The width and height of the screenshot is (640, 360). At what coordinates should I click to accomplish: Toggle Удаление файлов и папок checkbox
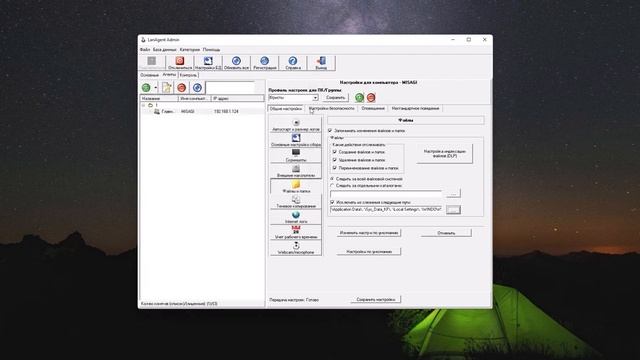point(335,160)
